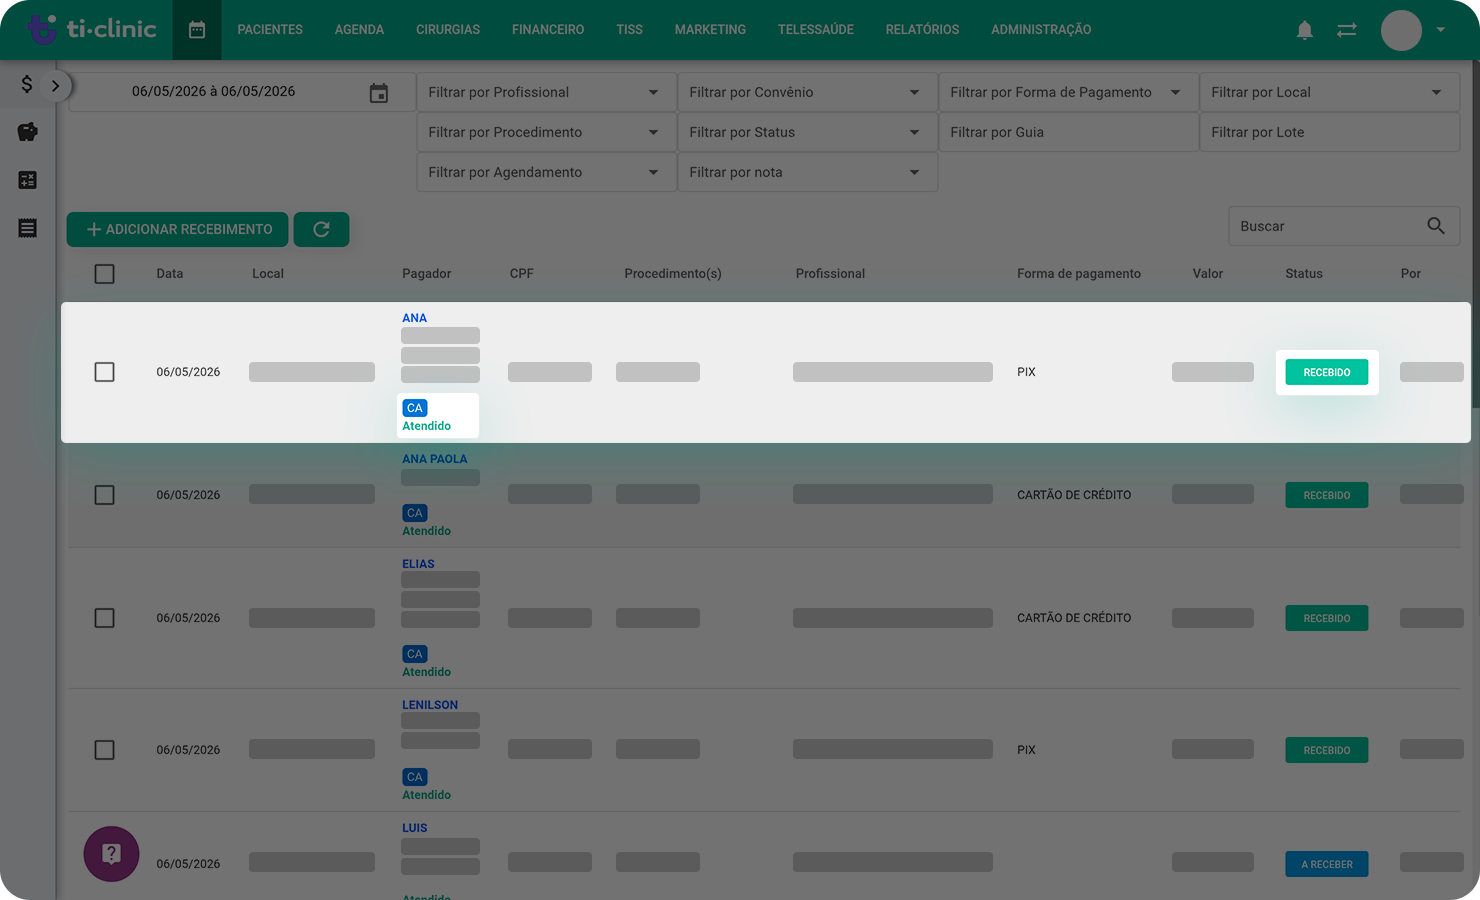
Task: Open payer link ELIAS
Action: [x=418, y=564]
